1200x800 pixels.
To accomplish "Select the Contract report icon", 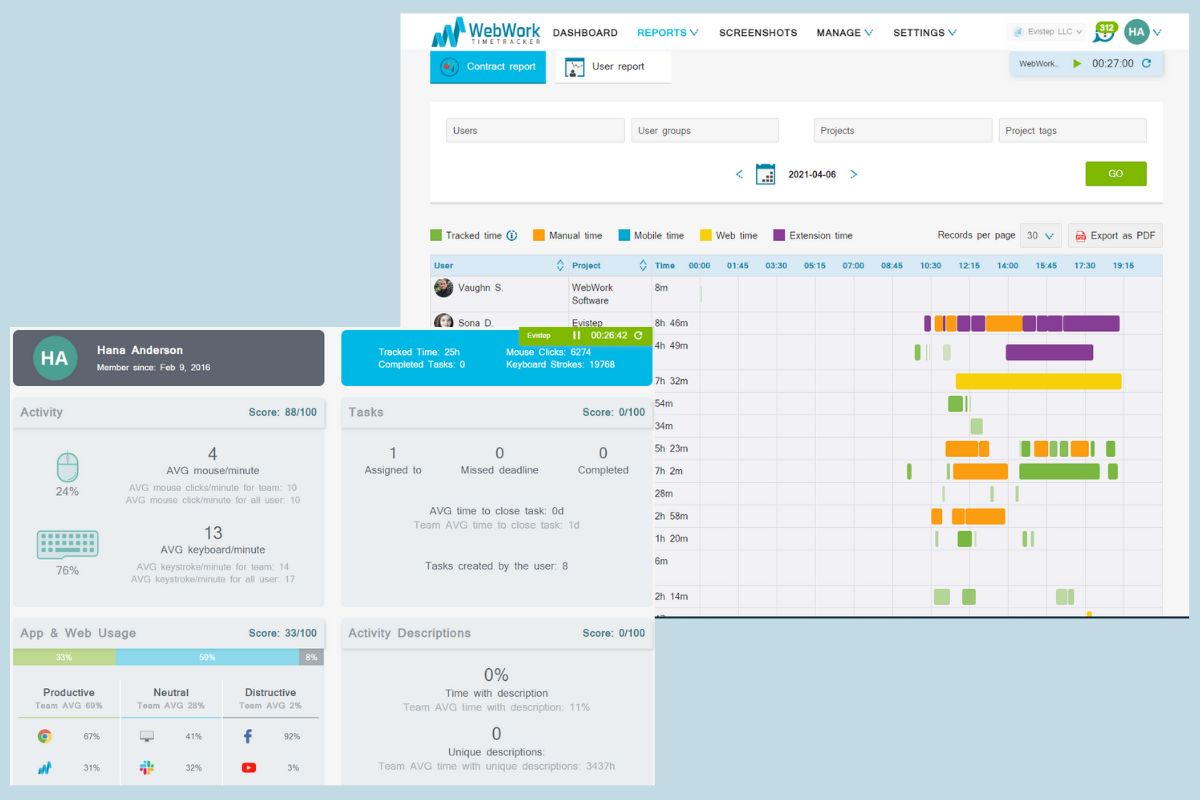I will pyautogui.click(x=451, y=67).
